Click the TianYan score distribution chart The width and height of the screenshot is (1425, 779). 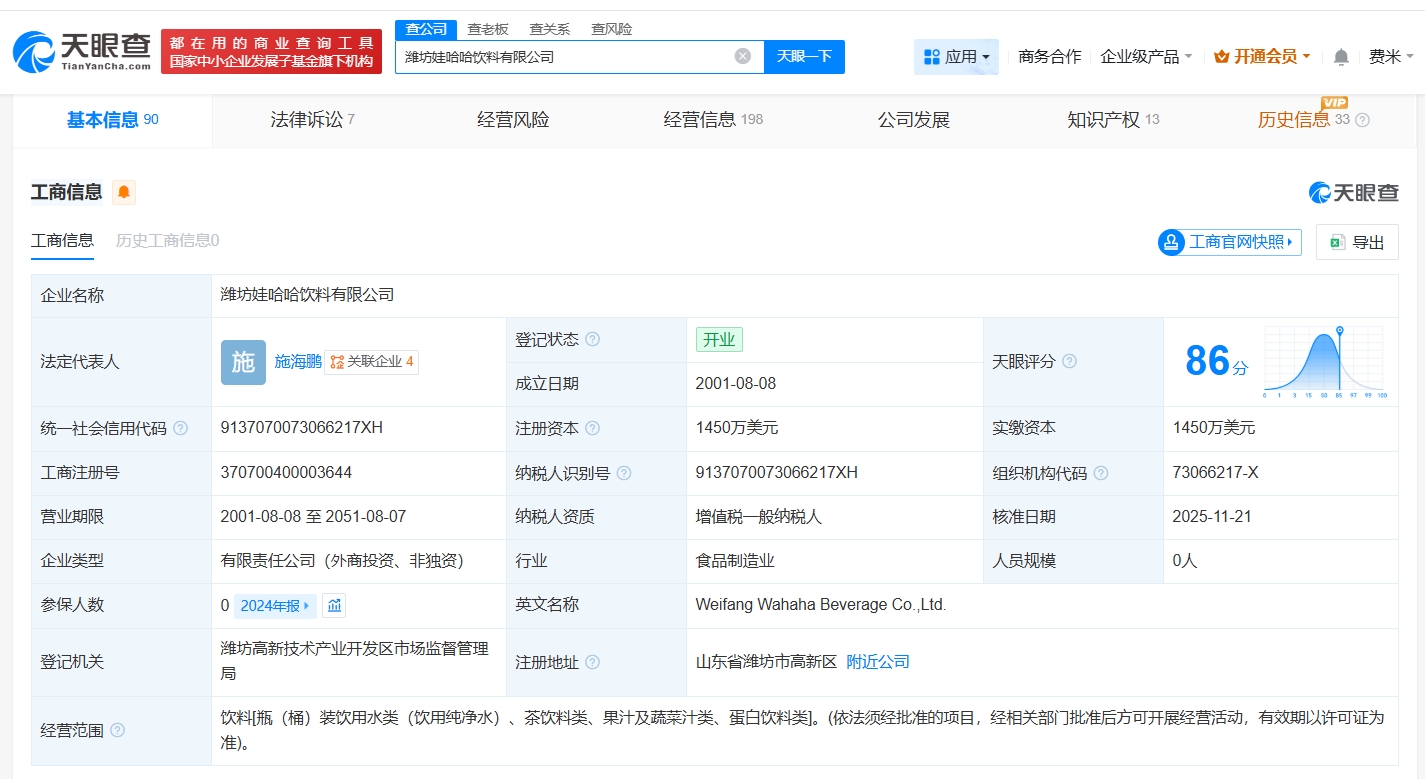point(1323,361)
